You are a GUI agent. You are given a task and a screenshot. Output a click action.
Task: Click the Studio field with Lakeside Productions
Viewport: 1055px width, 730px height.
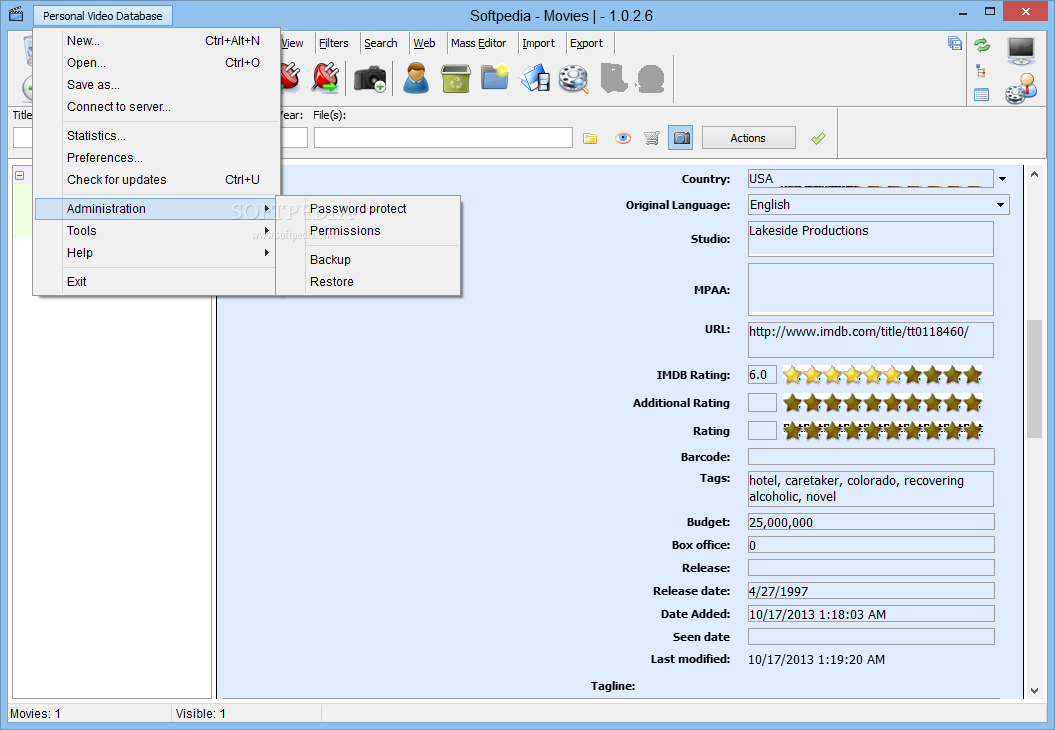(871, 239)
